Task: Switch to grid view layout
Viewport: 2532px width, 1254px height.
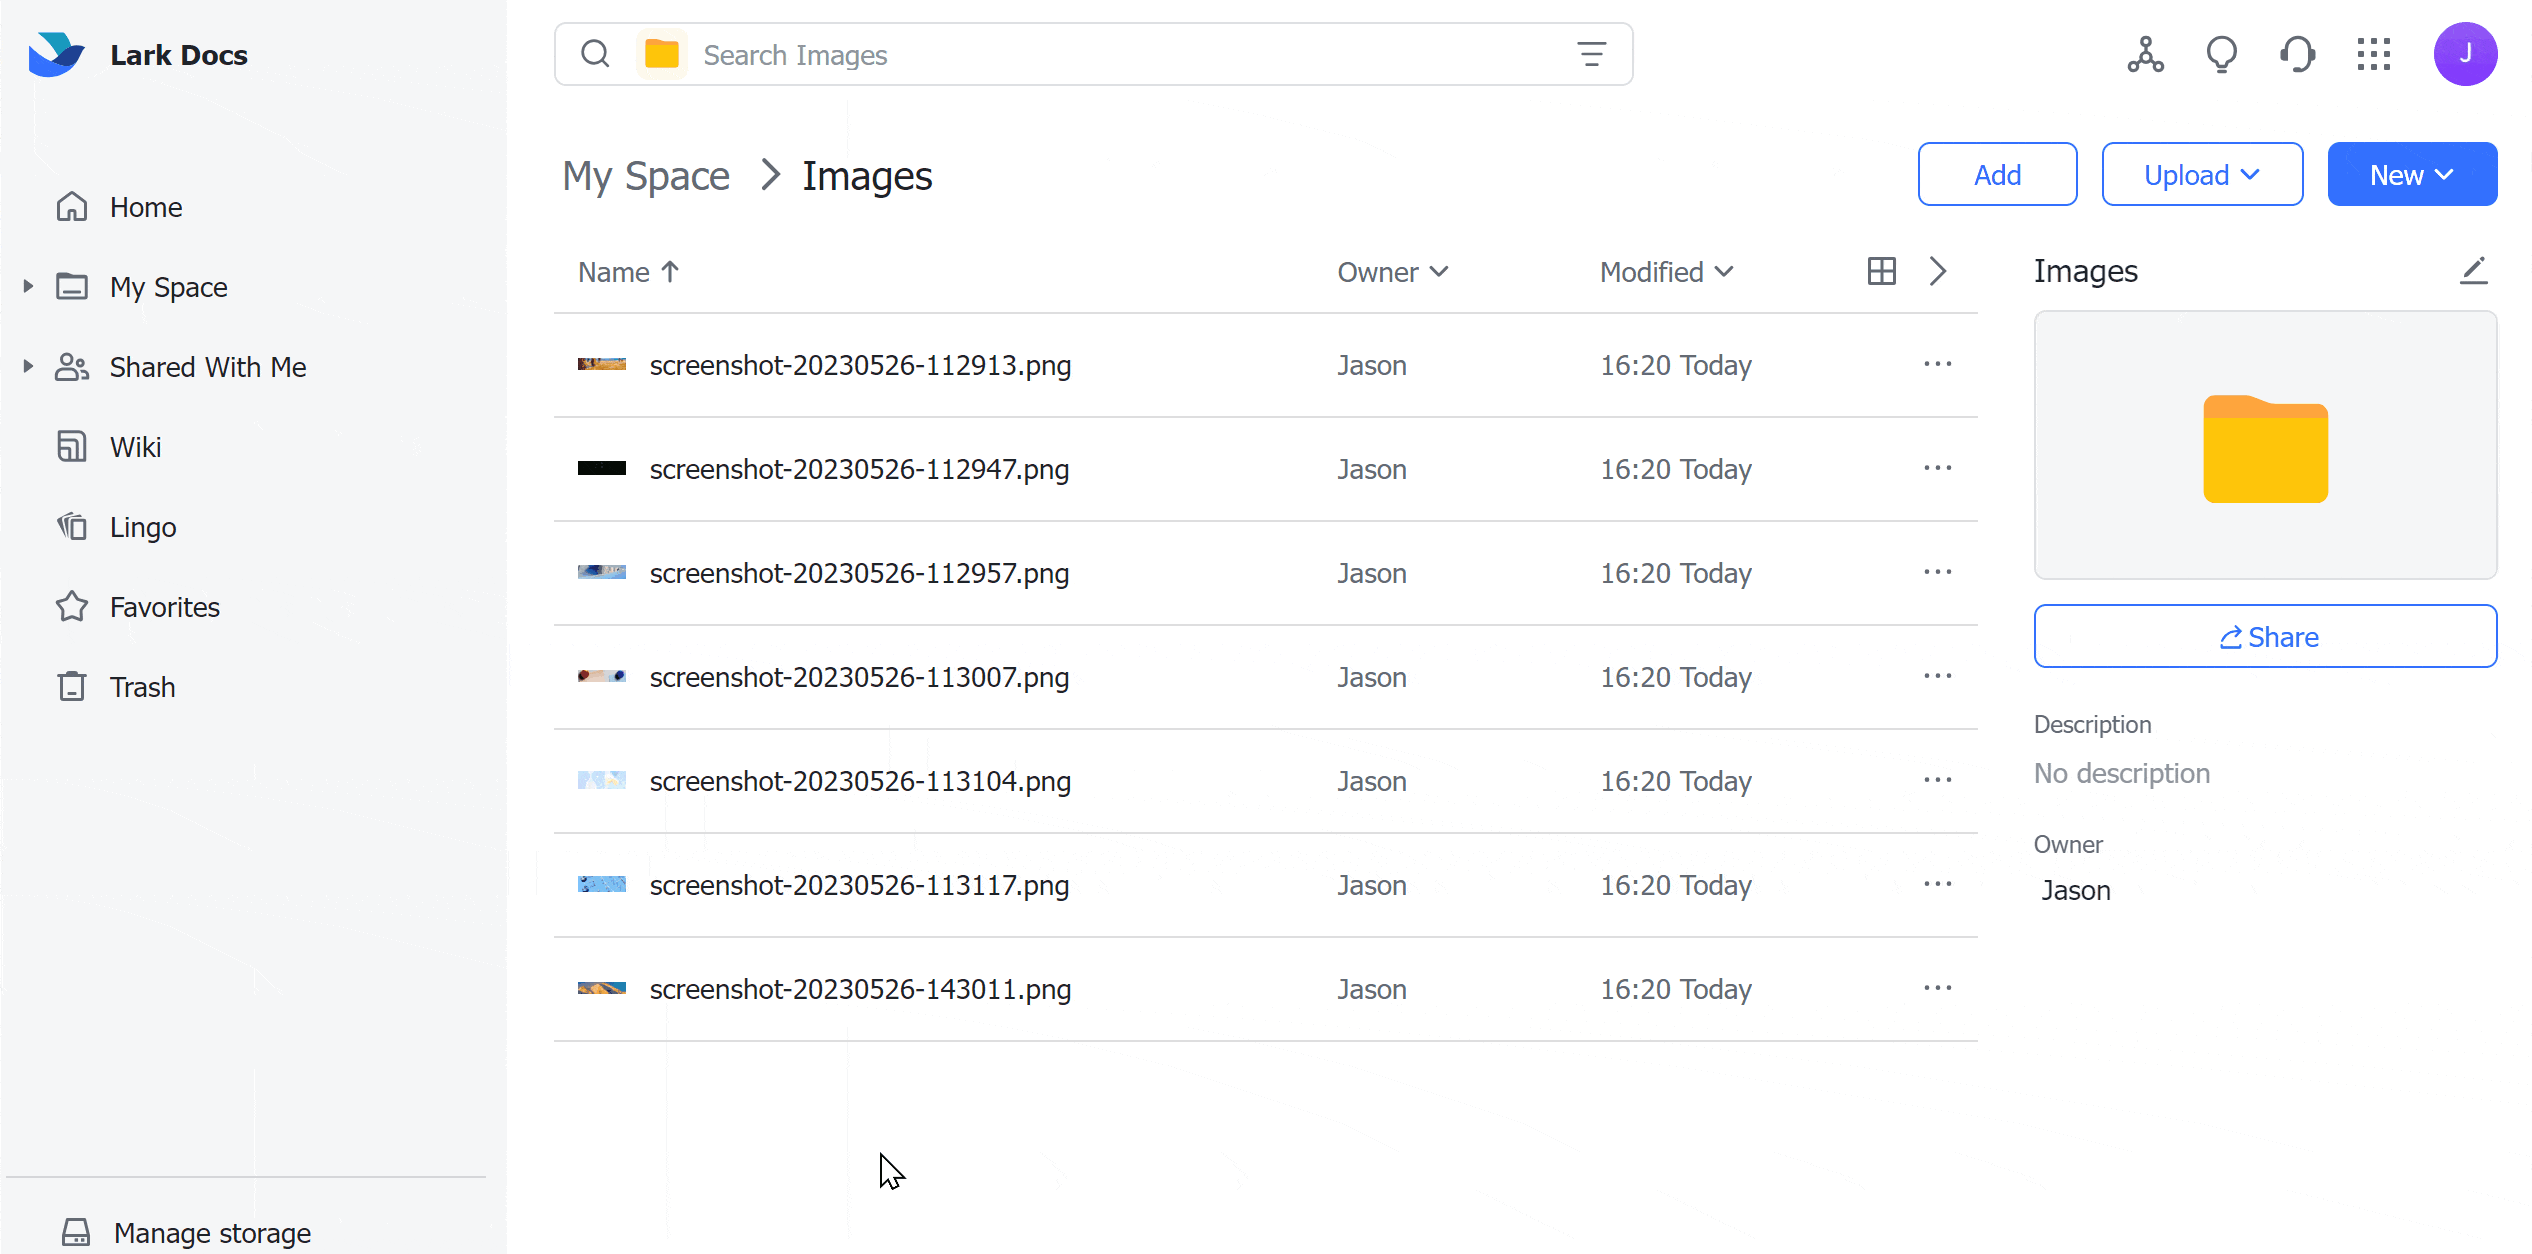Action: [x=1882, y=271]
